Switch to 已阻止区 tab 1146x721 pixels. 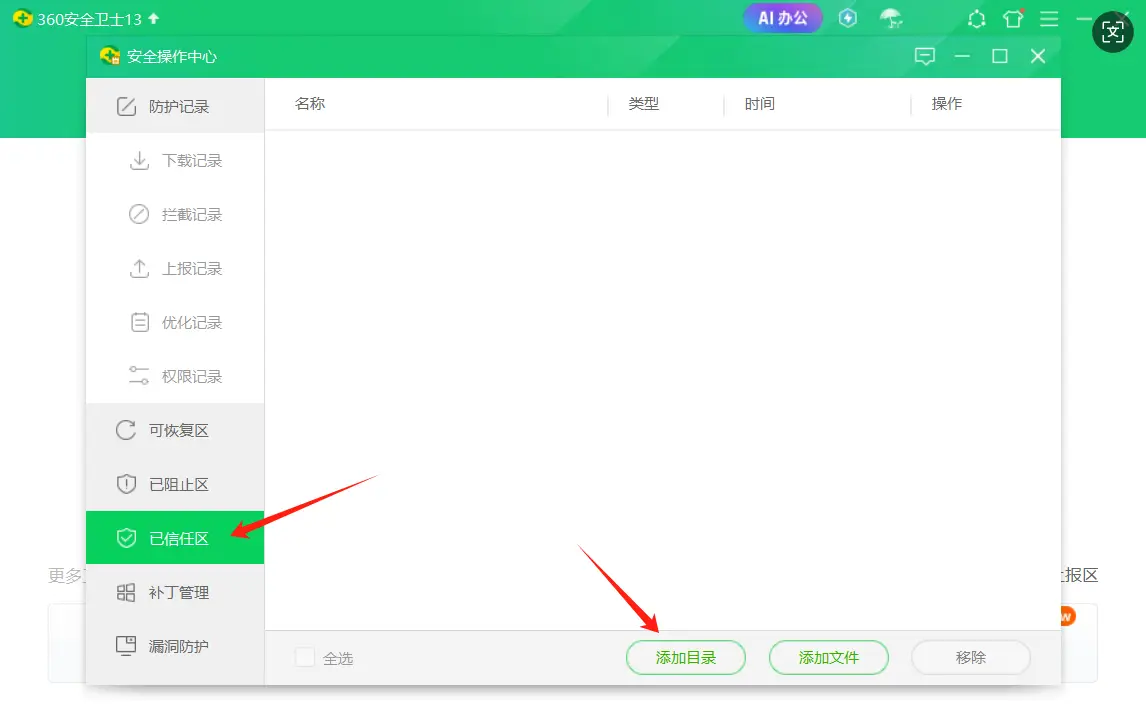pyautogui.click(x=178, y=484)
